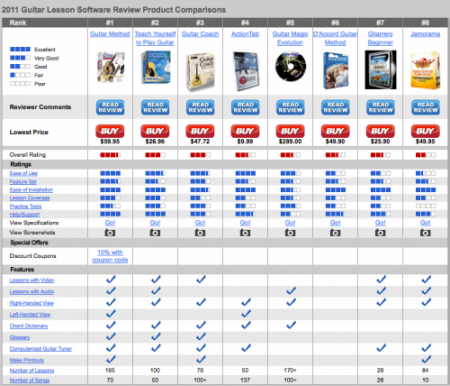450x386 pixels.
Task: Read review for D'Accord Guitar Method
Action: [335, 107]
